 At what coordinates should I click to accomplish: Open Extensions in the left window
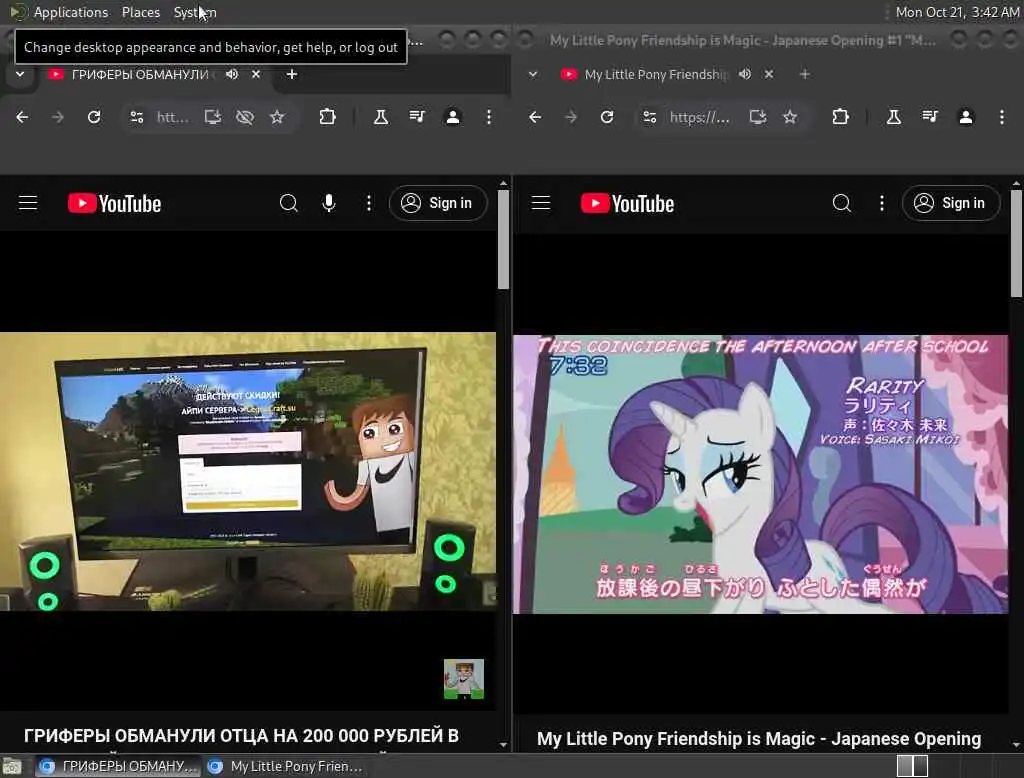327,117
